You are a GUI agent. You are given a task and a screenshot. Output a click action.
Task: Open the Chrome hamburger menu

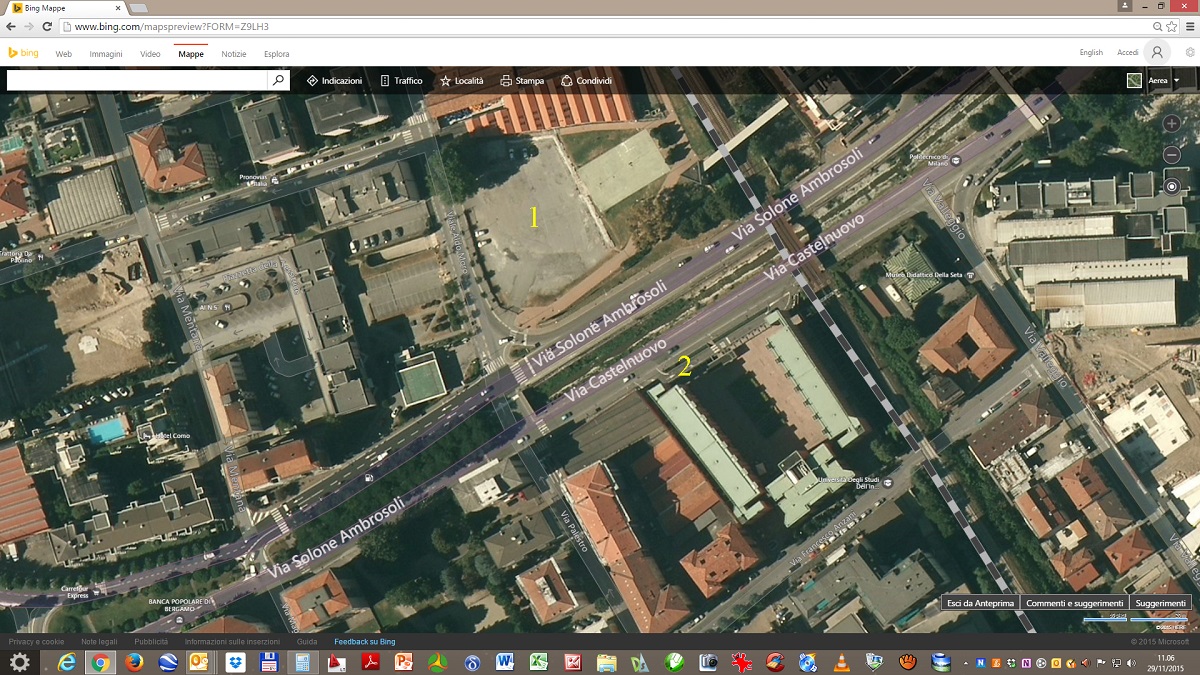1188,26
